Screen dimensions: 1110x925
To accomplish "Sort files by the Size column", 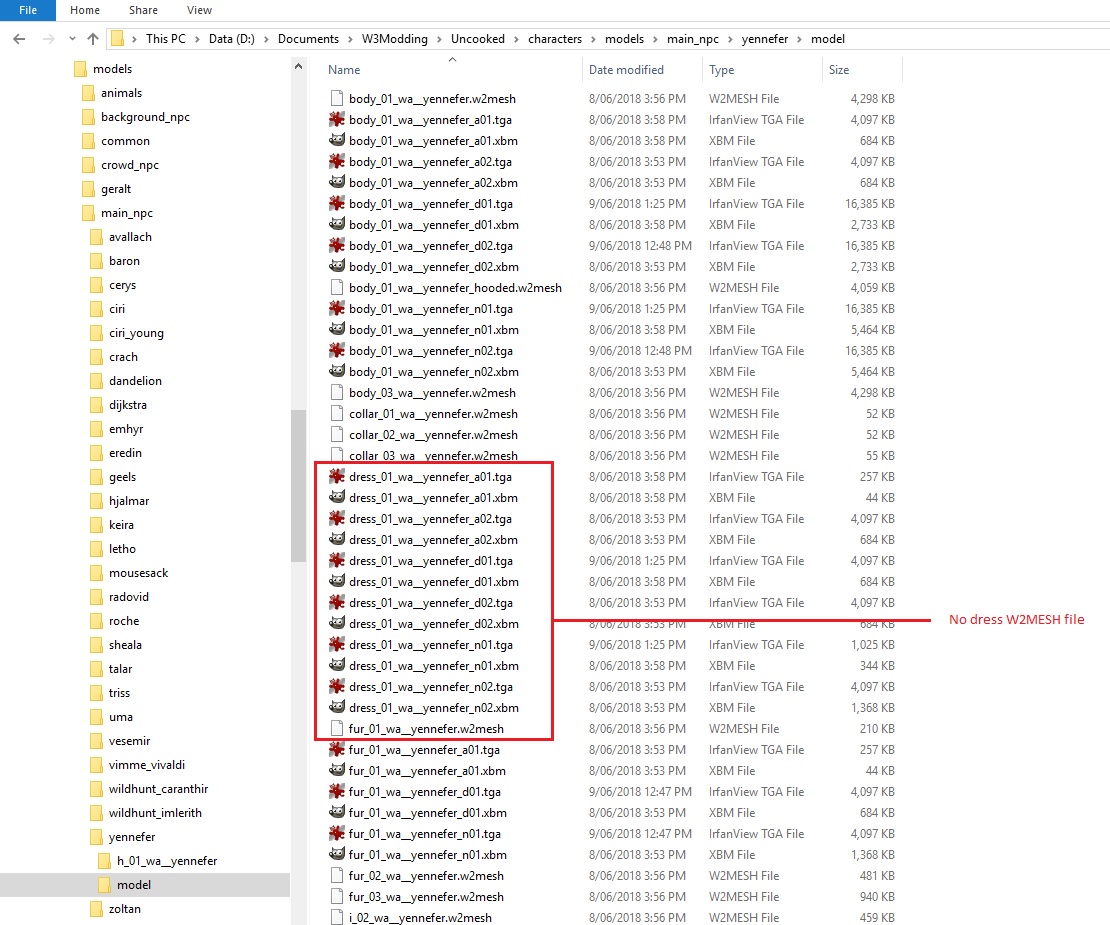I will (839, 69).
